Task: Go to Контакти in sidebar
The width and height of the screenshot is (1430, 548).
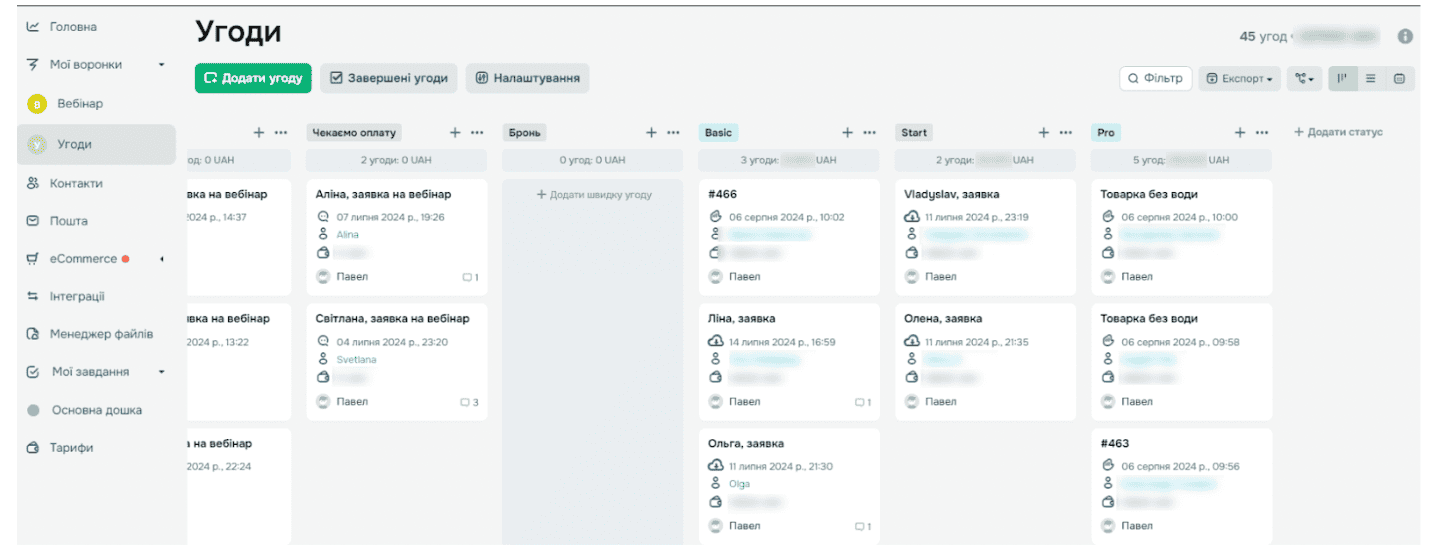Action: click(x=76, y=184)
